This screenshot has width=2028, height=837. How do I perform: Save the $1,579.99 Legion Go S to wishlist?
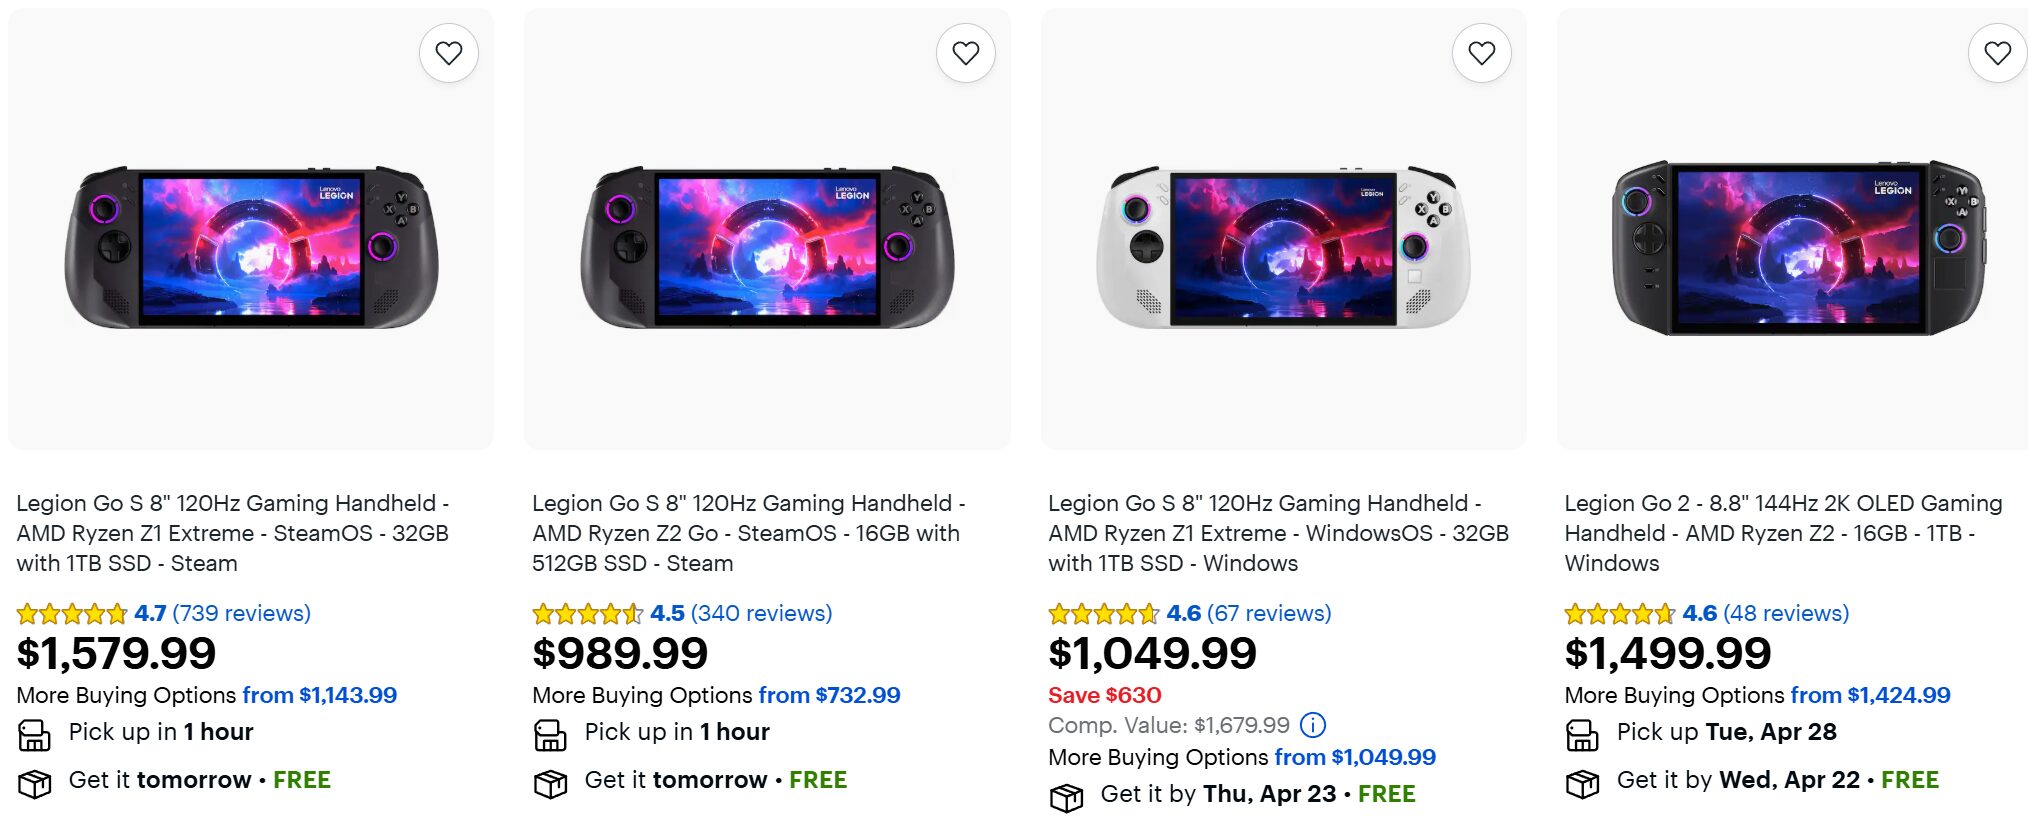pyautogui.click(x=449, y=53)
